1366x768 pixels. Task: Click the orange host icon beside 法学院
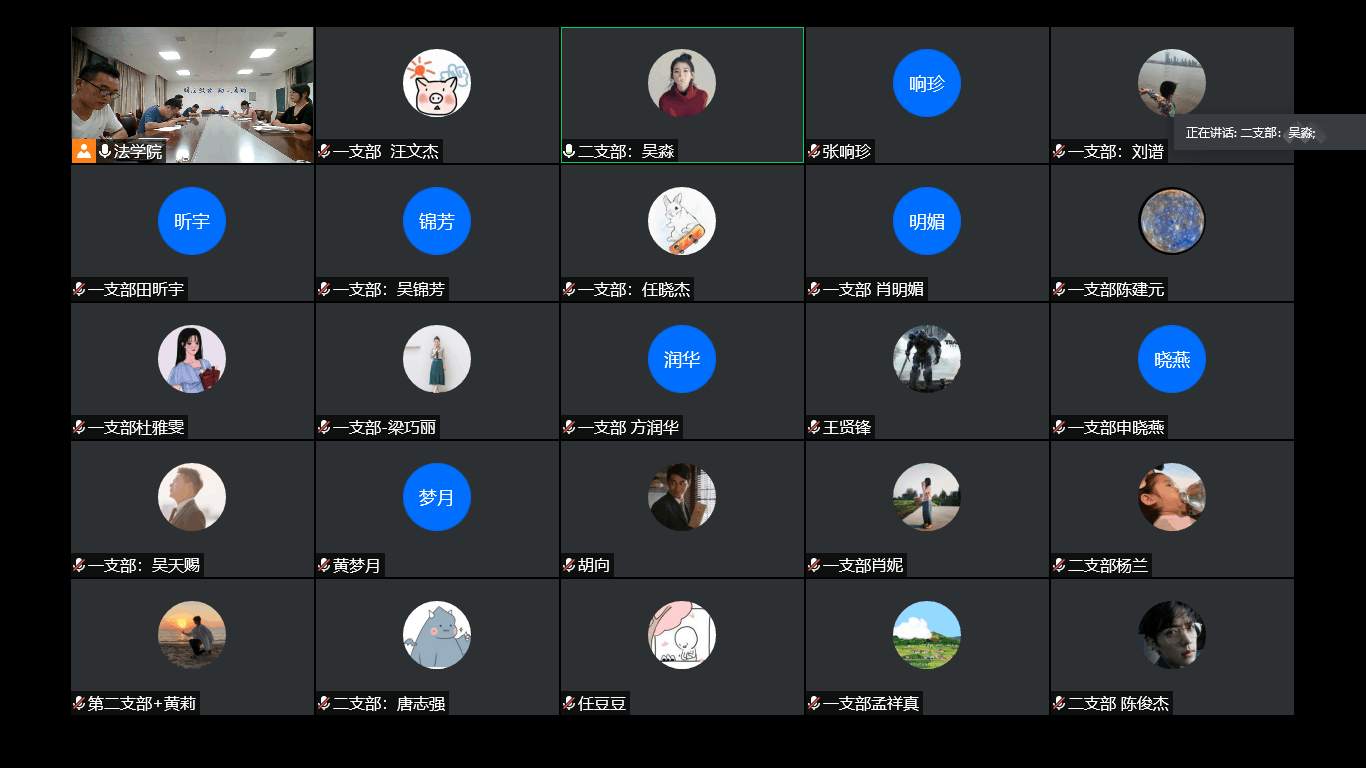click(x=83, y=151)
